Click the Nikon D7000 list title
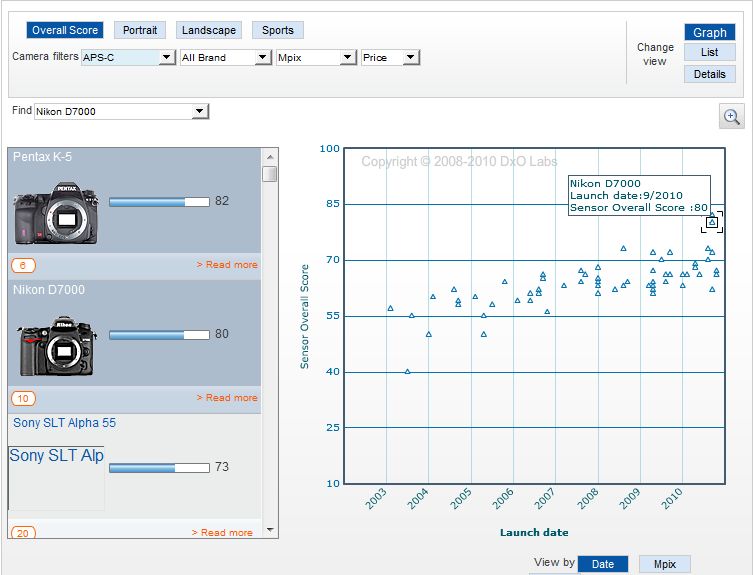753x575 pixels. 49,290
